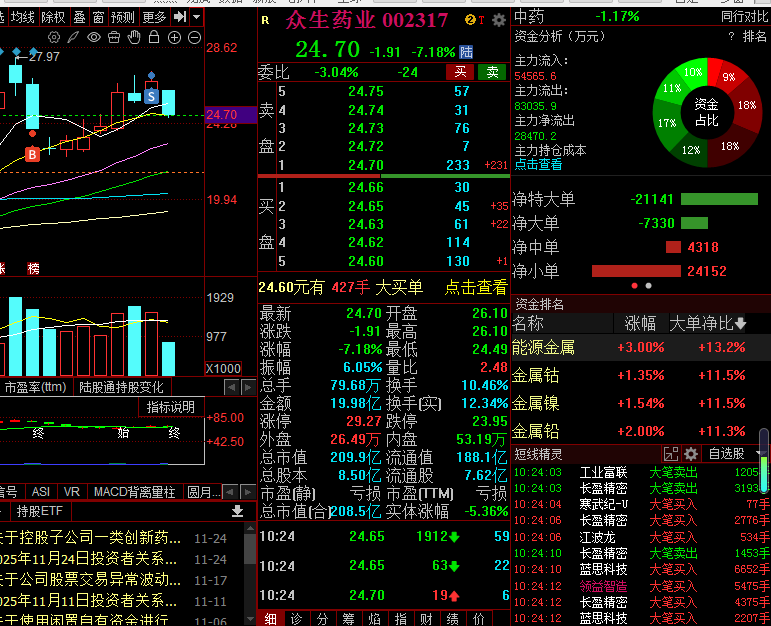Click the 点击查看 large buy order link
Screen dimensions: 771x626
pyautogui.click(x=475, y=287)
